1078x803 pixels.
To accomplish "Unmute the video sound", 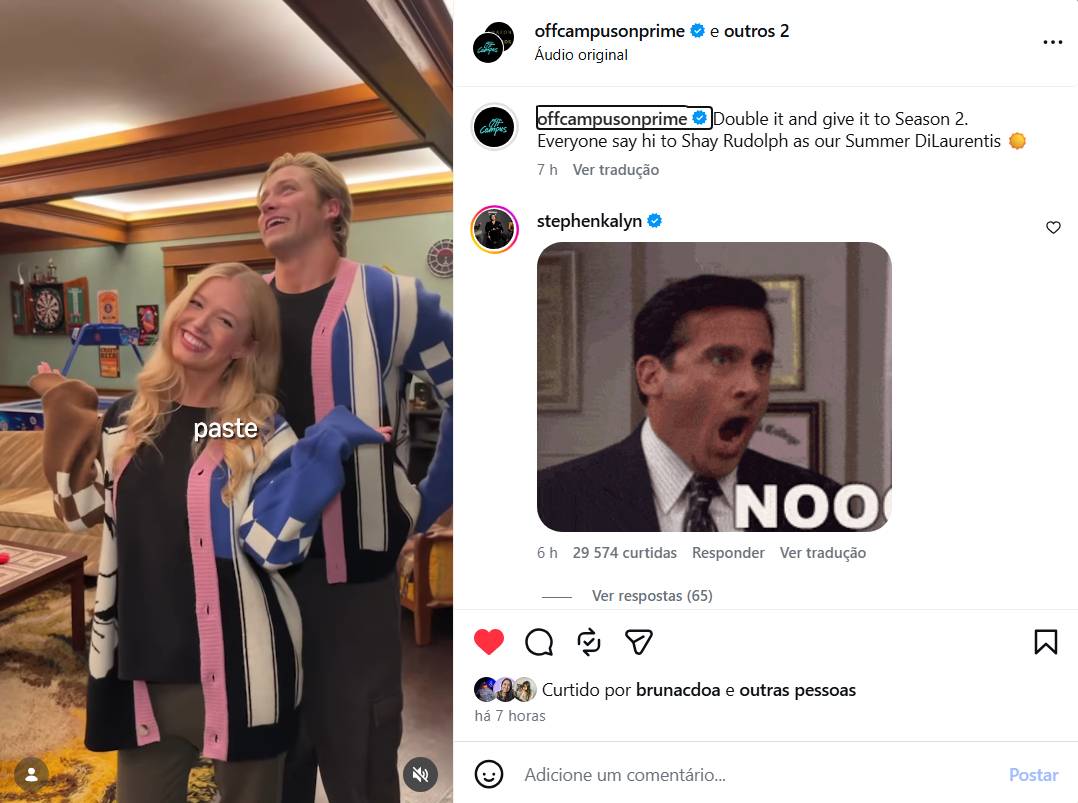I will (x=420, y=774).
